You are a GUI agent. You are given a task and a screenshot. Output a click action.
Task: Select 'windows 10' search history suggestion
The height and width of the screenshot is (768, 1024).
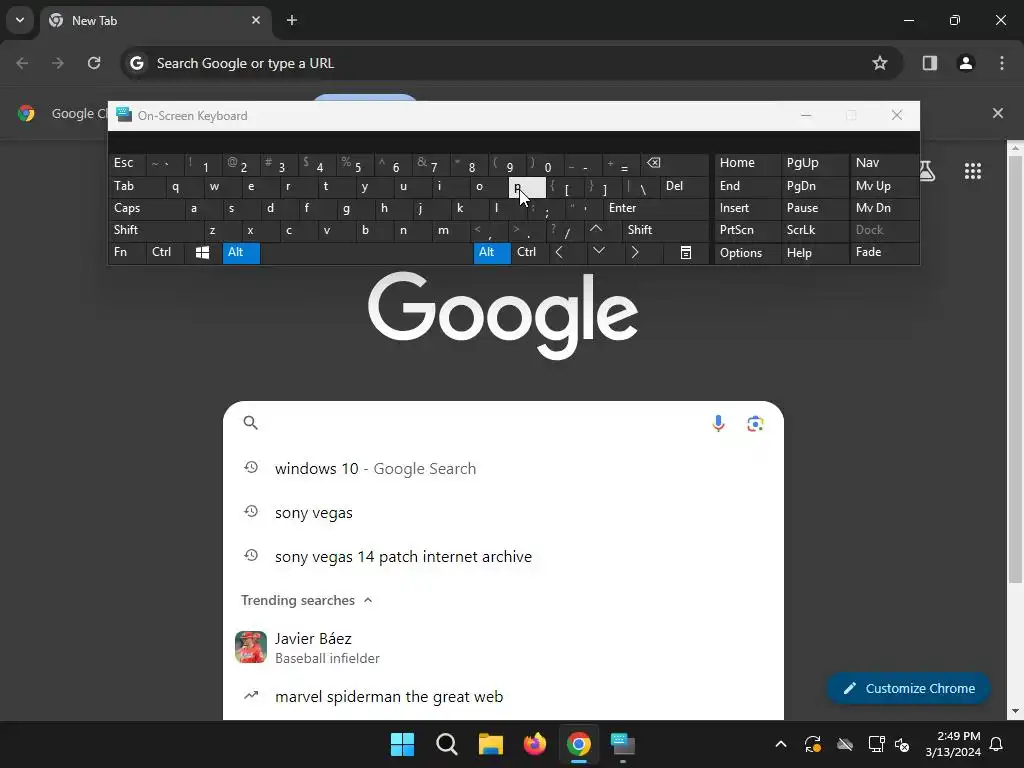click(503, 469)
